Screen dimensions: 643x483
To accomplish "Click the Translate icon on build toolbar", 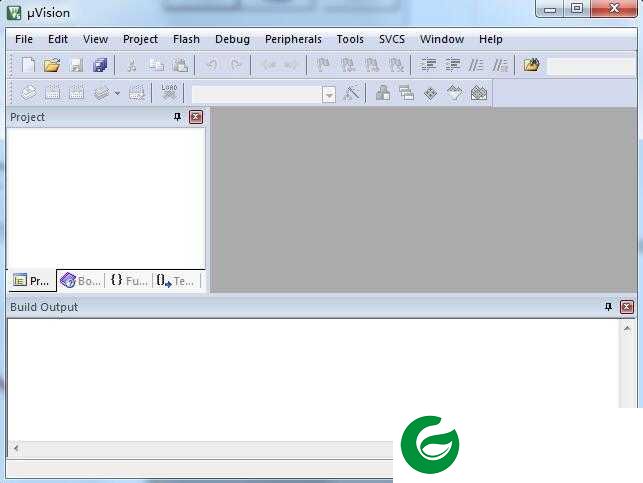I will [29, 93].
